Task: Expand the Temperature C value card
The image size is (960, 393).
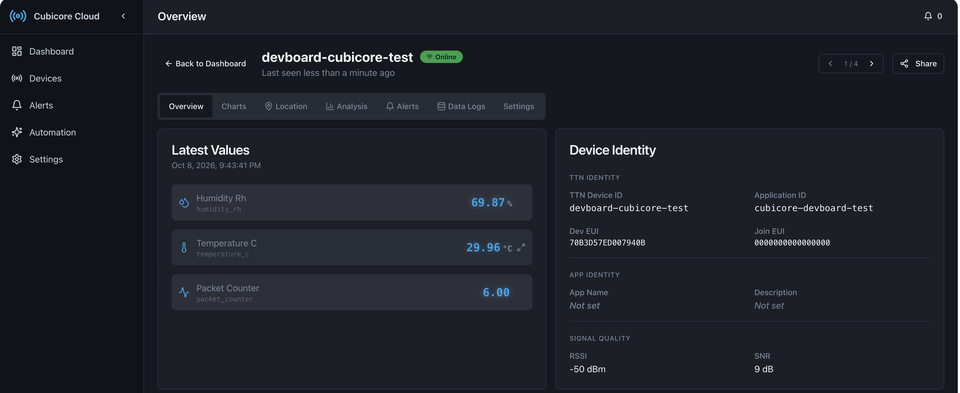Action: point(521,247)
